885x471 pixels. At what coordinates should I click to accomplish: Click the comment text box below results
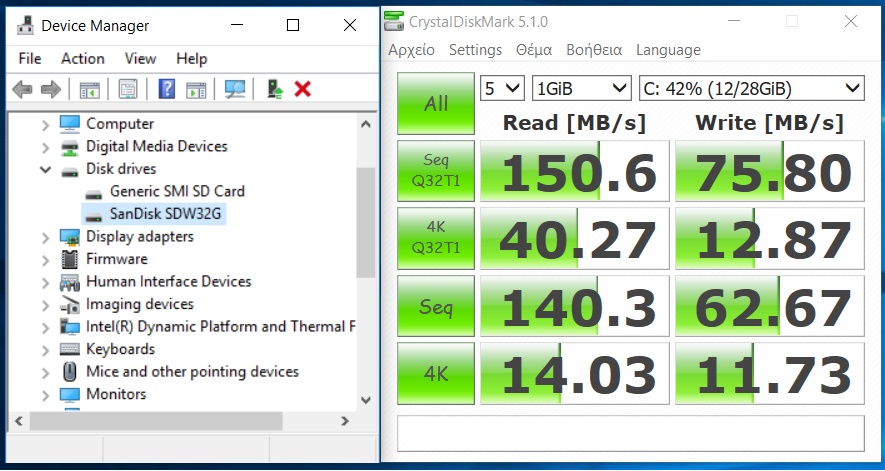click(630, 433)
